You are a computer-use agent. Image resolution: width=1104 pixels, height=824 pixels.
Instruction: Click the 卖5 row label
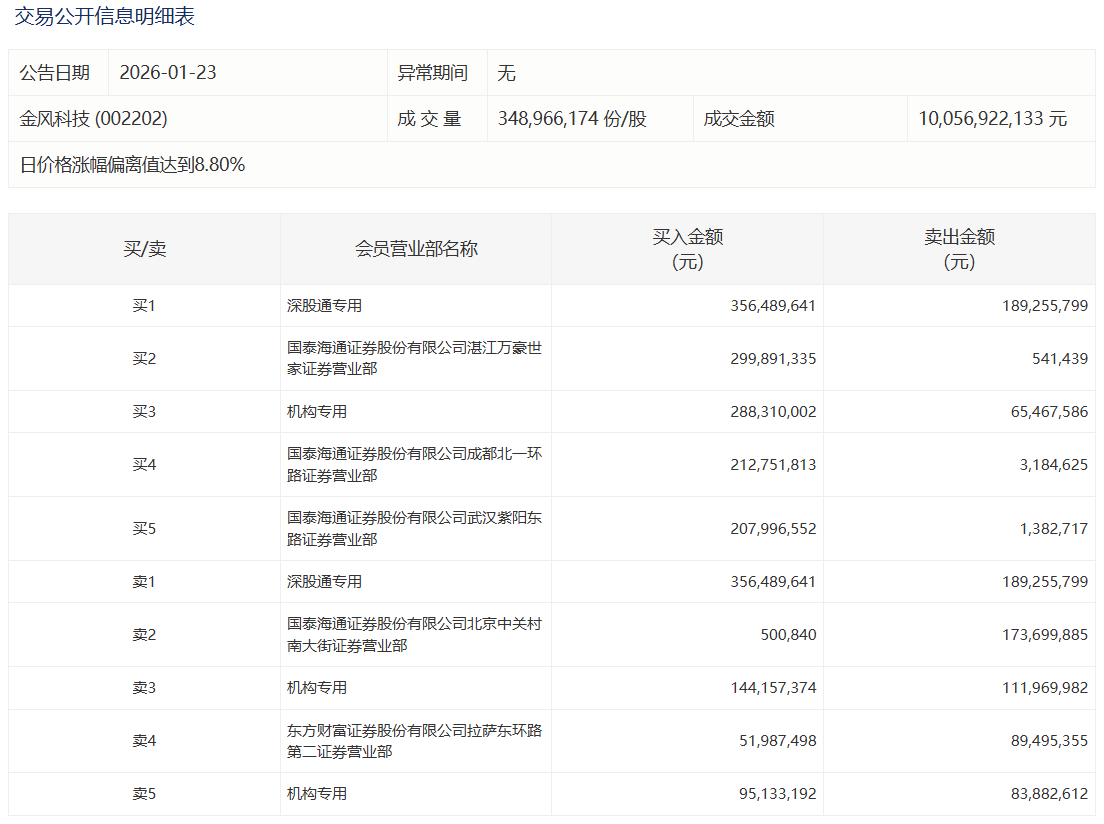coord(144,794)
